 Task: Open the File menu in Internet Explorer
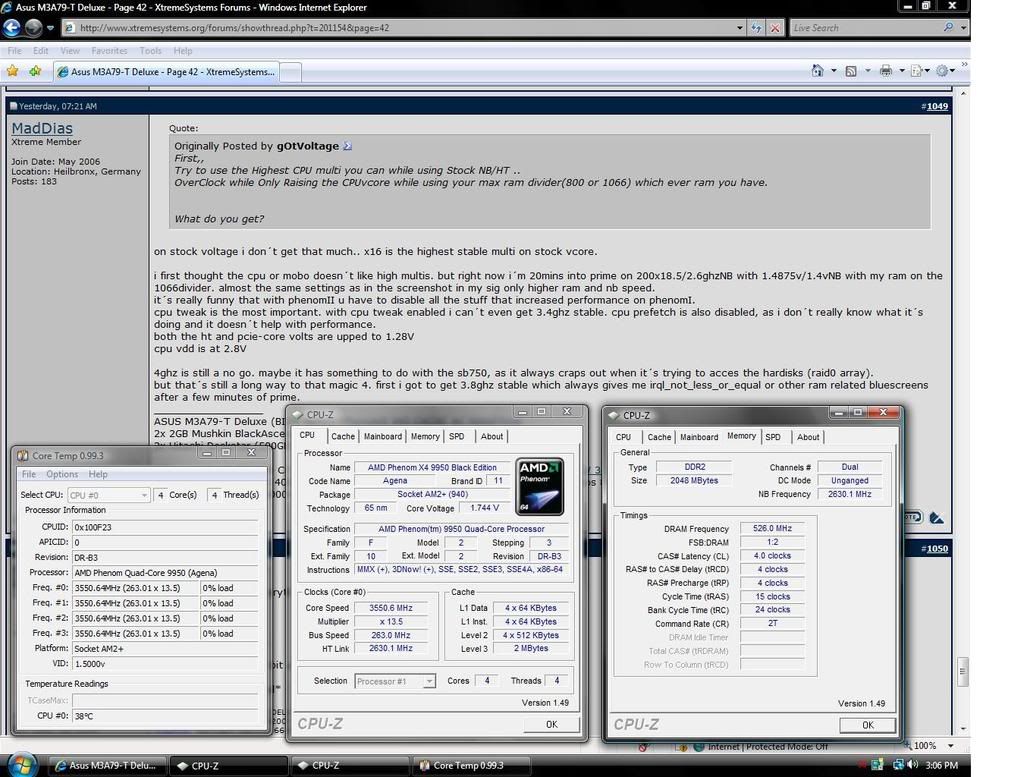click(14, 51)
